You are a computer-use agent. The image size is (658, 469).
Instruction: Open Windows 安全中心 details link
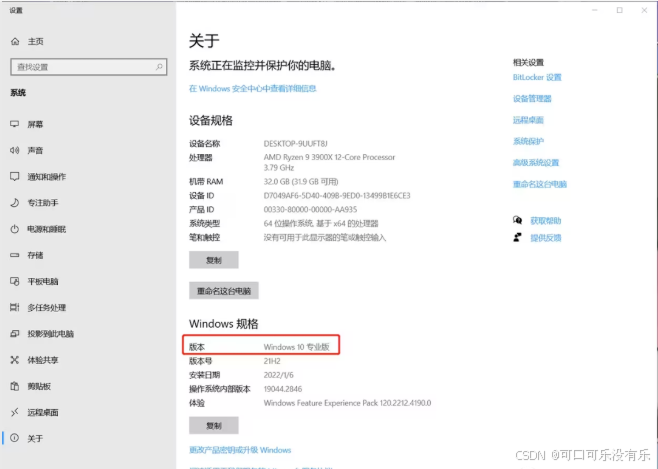point(253,89)
